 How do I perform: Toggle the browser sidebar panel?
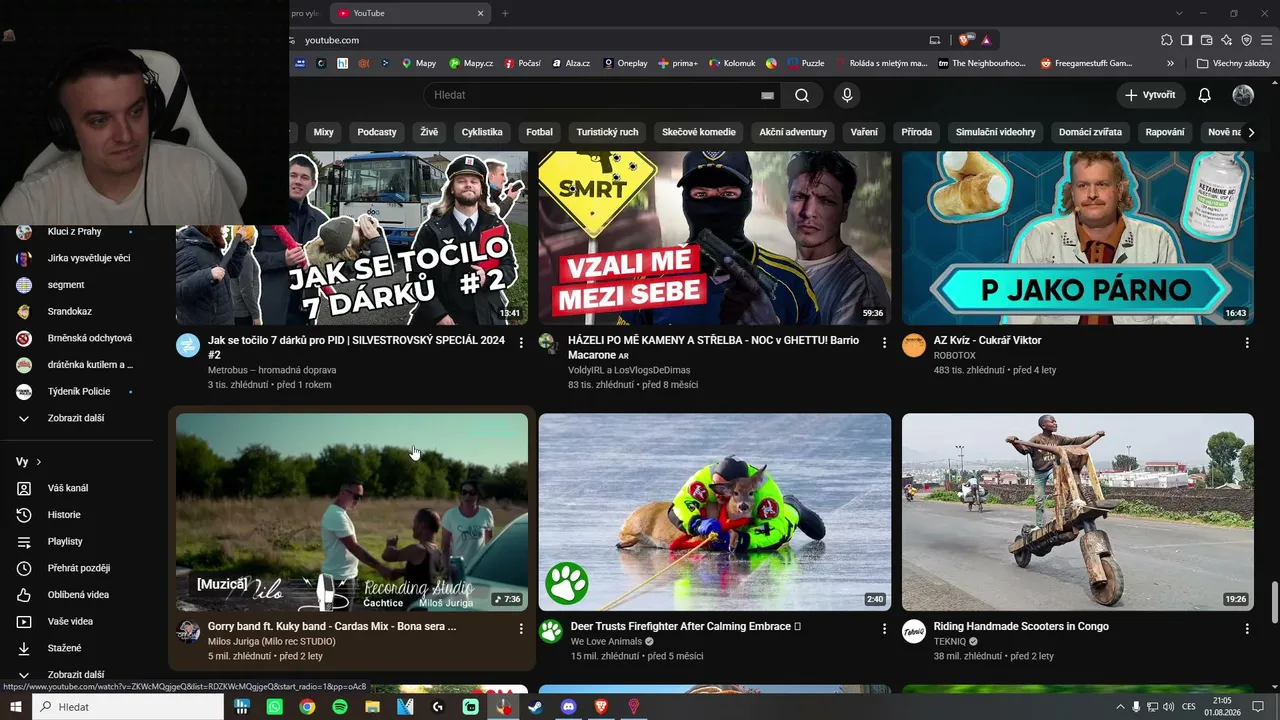click(1187, 40)
